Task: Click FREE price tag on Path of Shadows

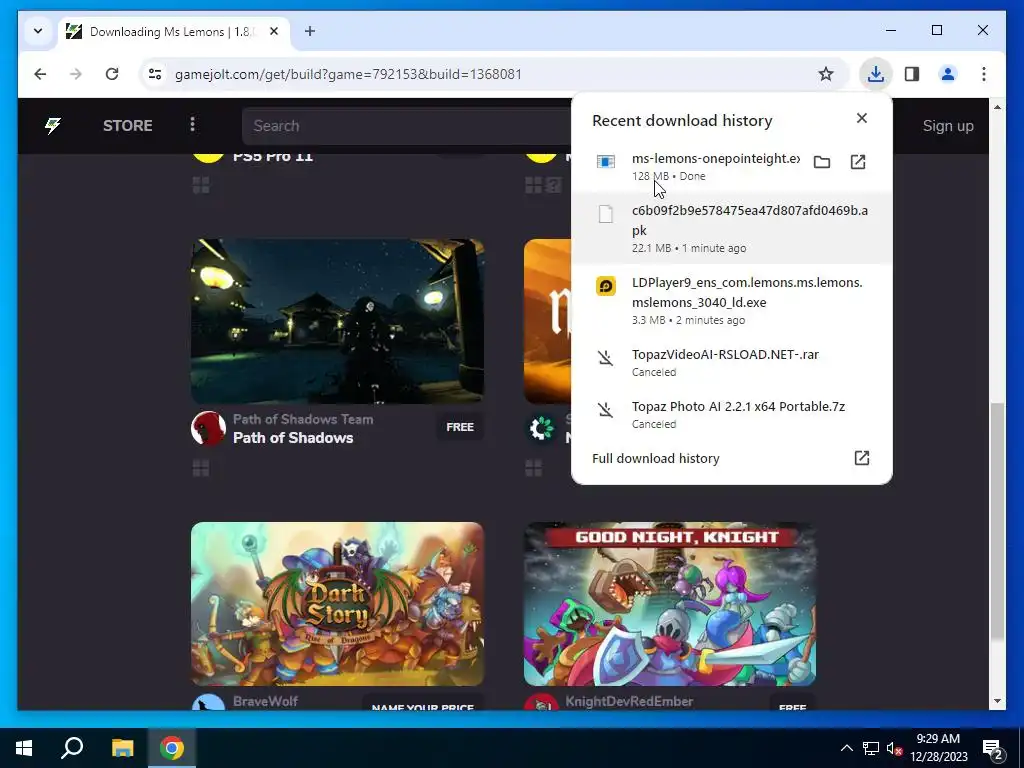Action: point(460,427)
